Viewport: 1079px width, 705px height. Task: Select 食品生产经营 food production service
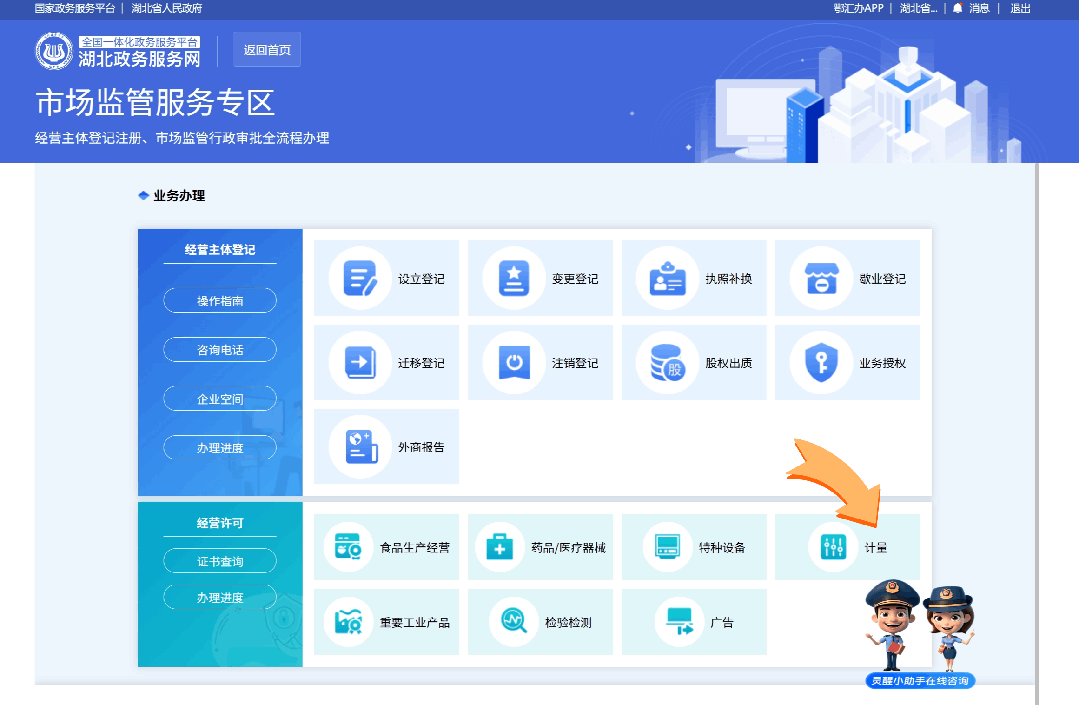[x=386, y=547]
